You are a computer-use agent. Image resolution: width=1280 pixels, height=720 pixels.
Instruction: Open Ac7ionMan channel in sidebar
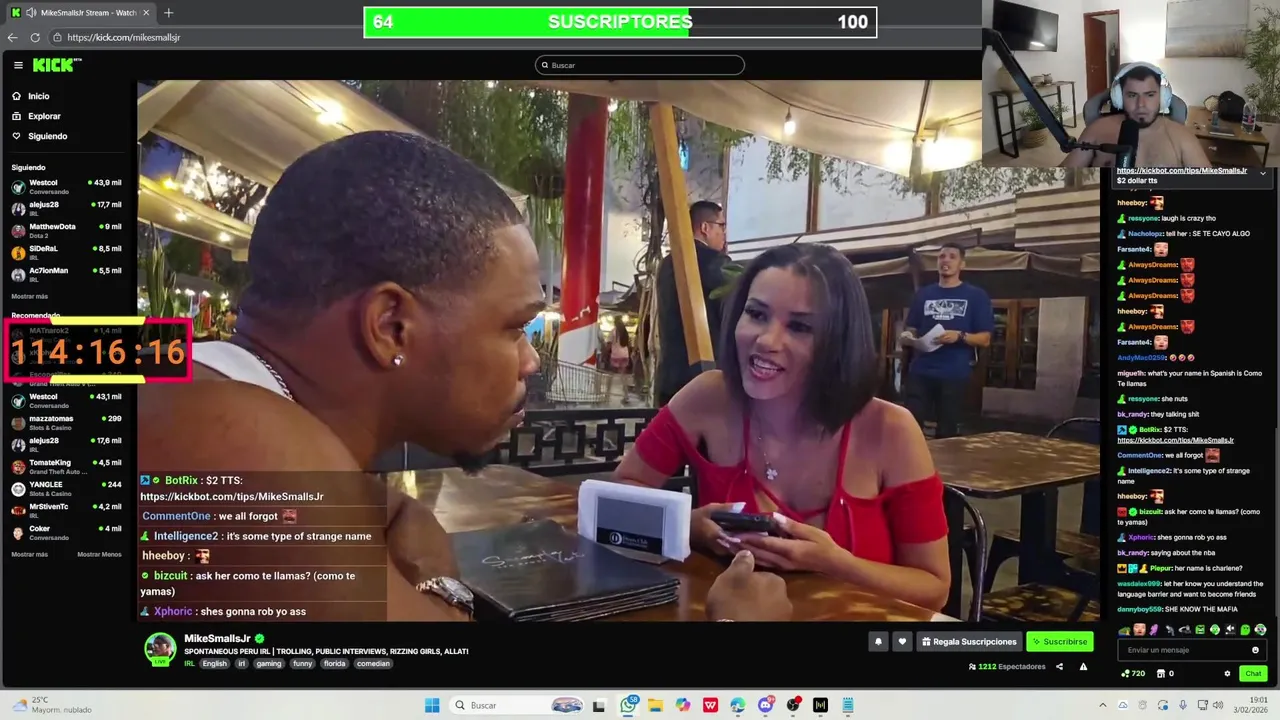[66, 274]
